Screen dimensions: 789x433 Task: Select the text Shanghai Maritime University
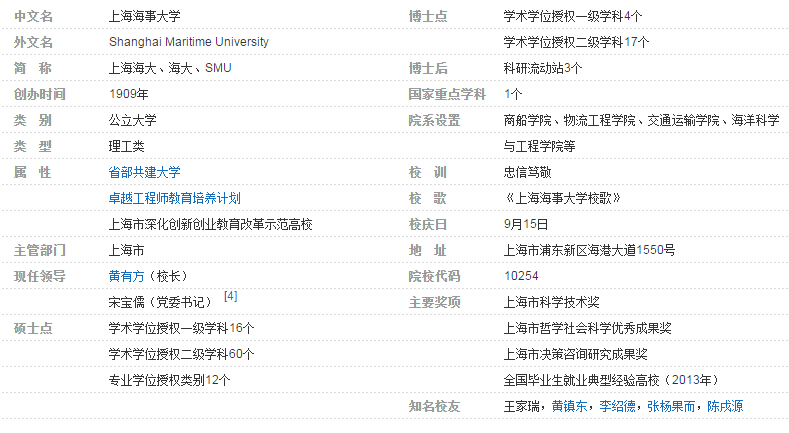point(189,42)
